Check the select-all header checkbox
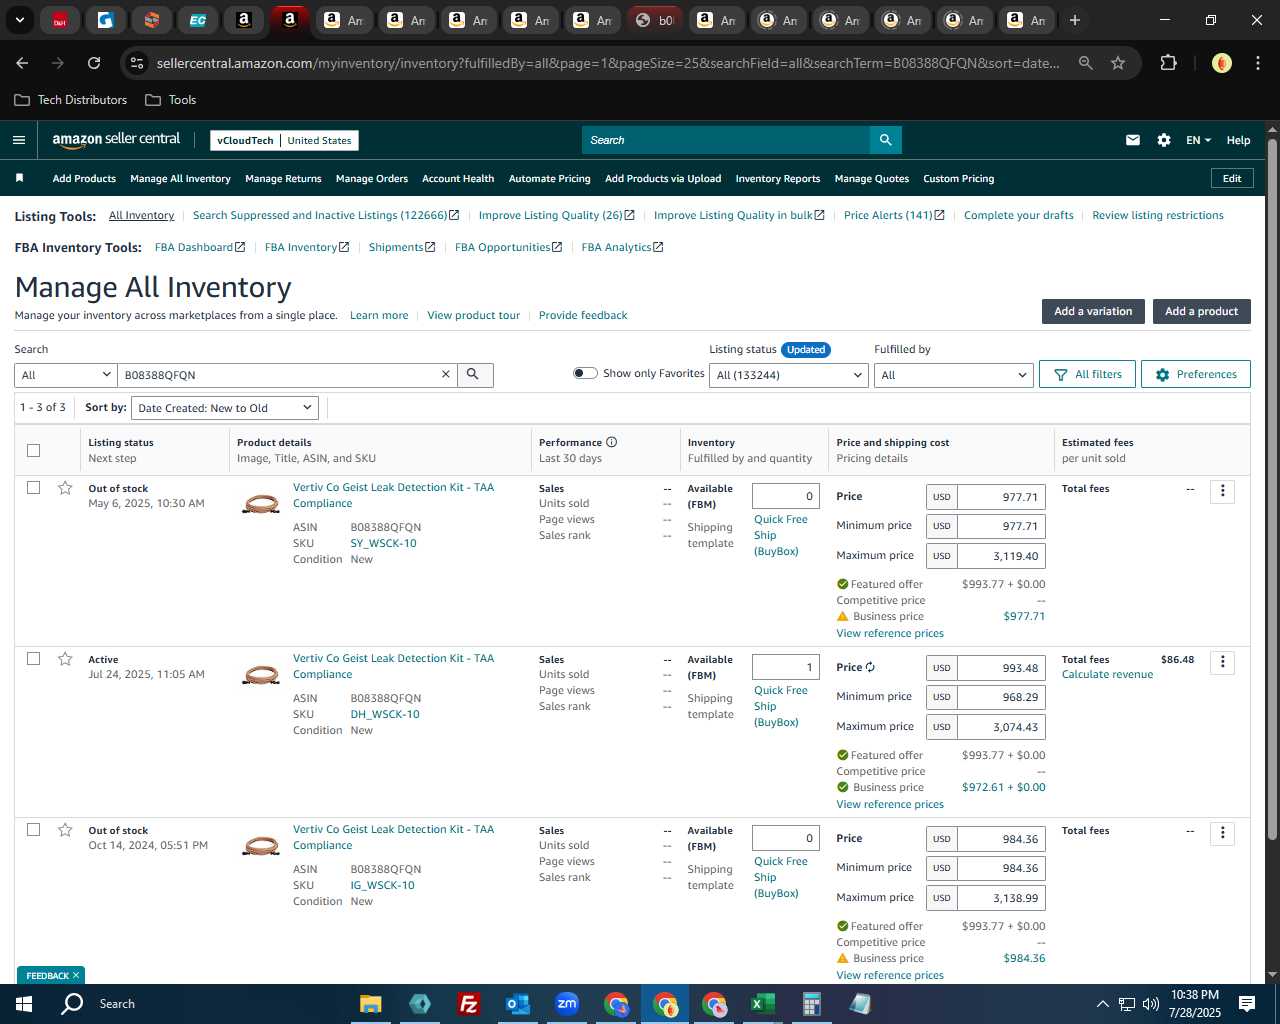 click(x=33, y=450)
